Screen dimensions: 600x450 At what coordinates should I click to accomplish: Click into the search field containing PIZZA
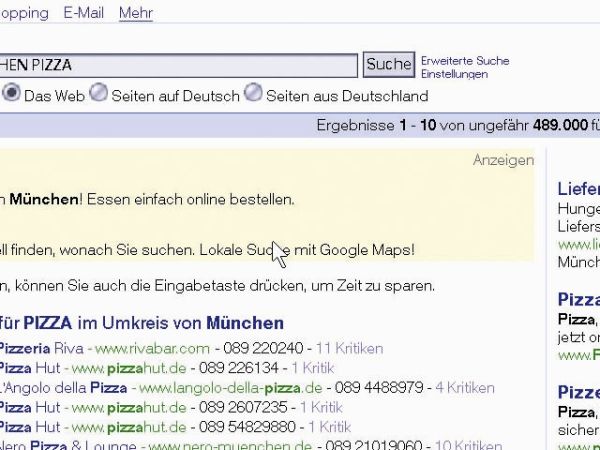click(178, 65)
